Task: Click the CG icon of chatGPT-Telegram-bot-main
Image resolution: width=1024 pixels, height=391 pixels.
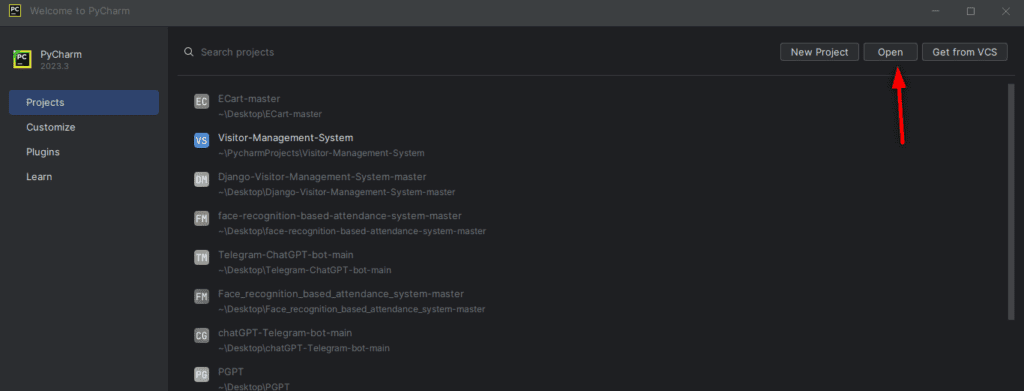Action: (202, 336)
